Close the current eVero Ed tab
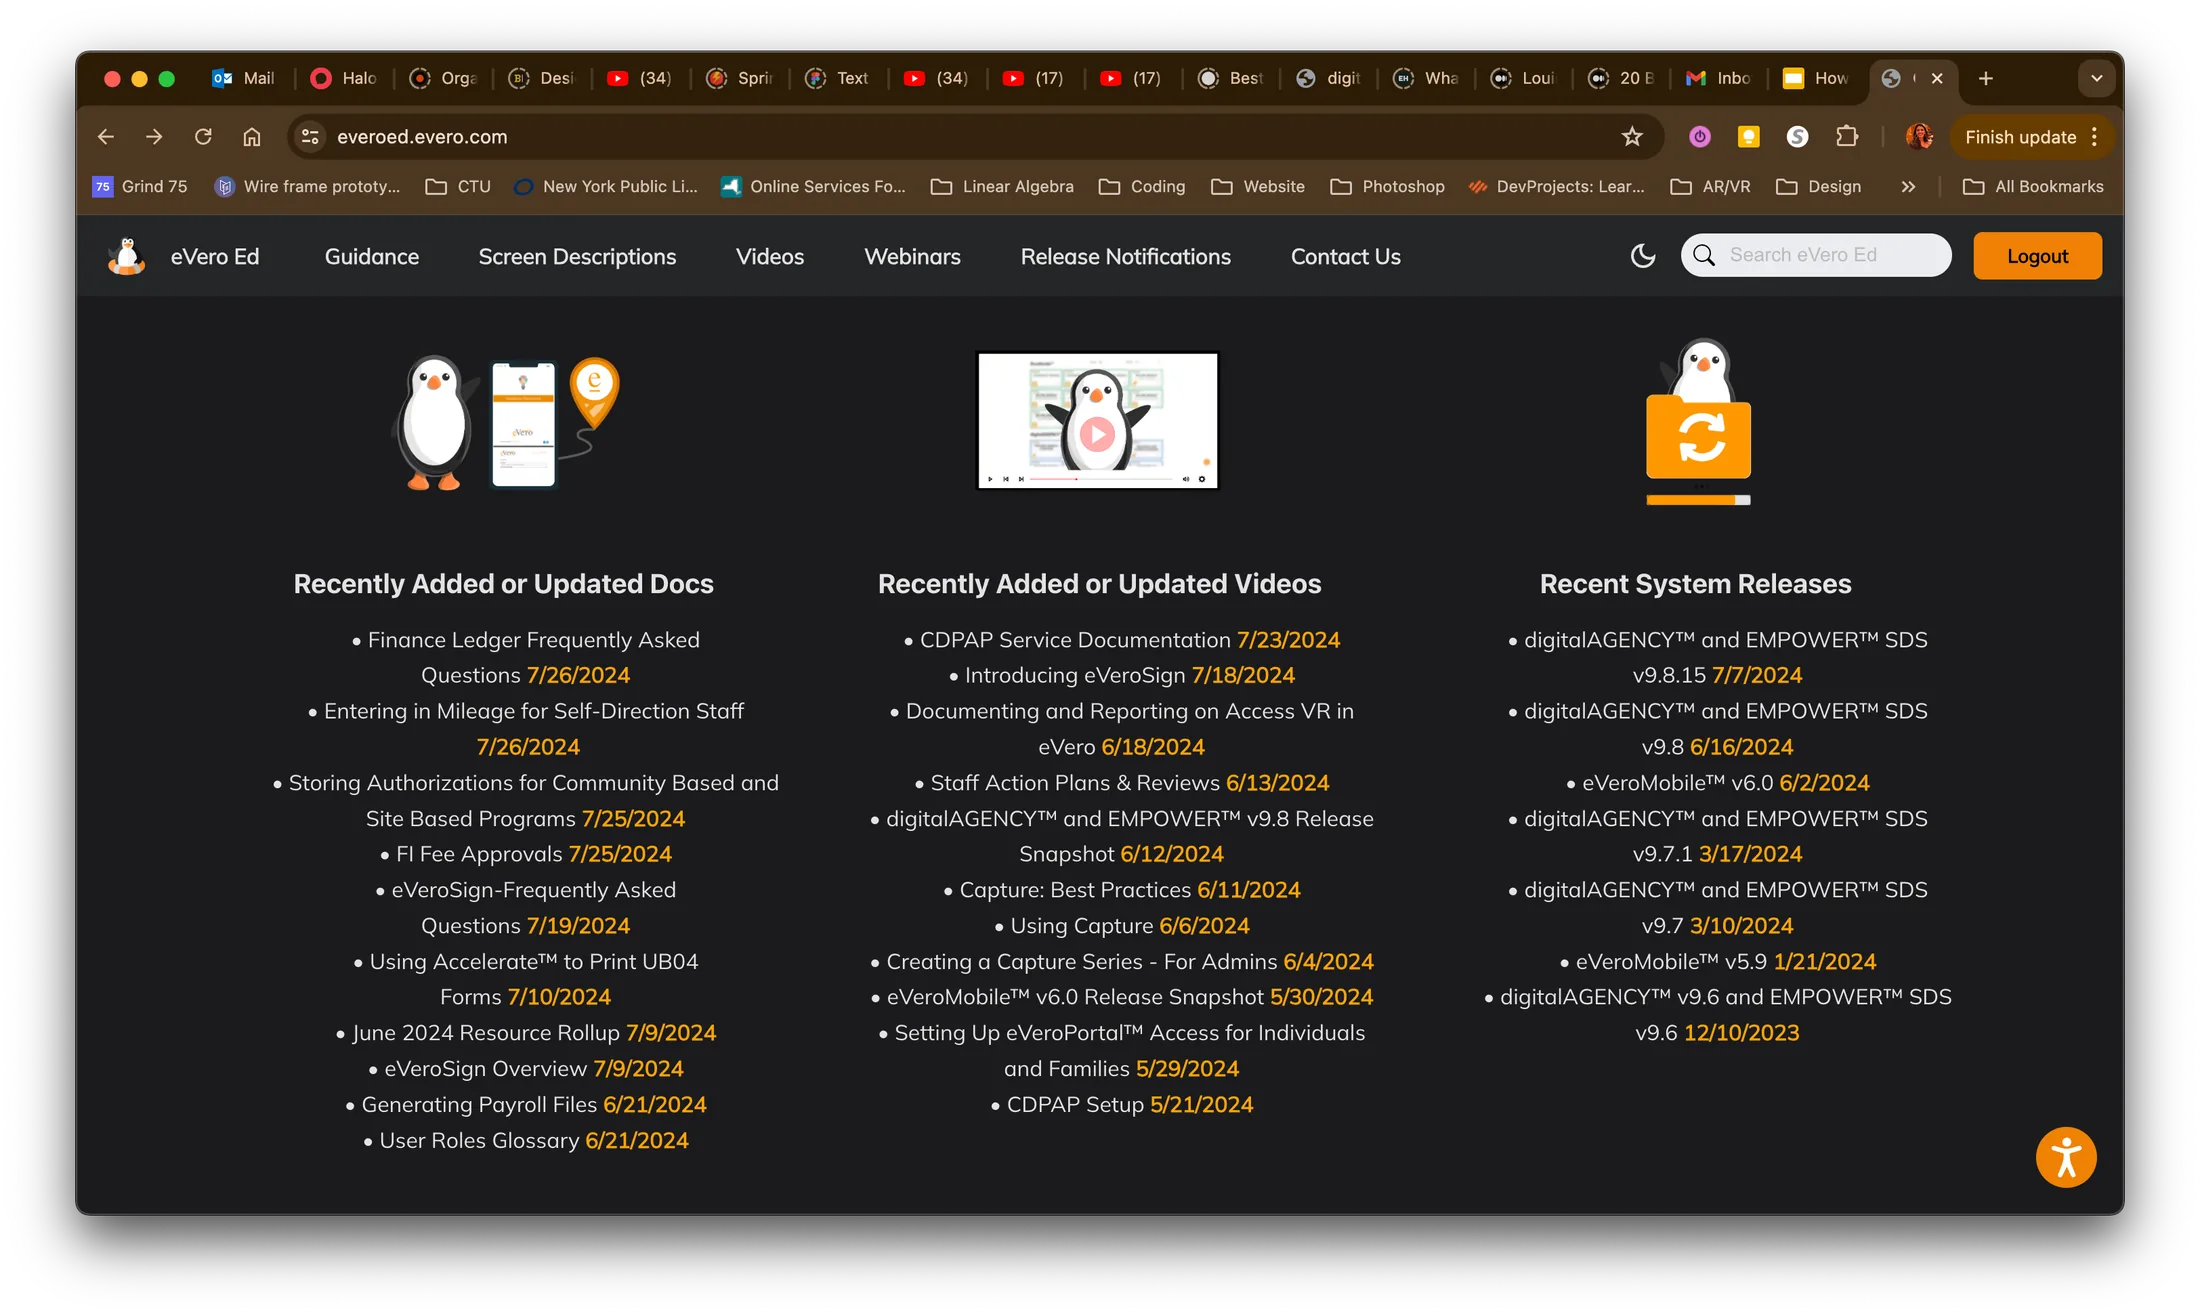This screenshot has height=1315, width=2200. coord(1937,78)
